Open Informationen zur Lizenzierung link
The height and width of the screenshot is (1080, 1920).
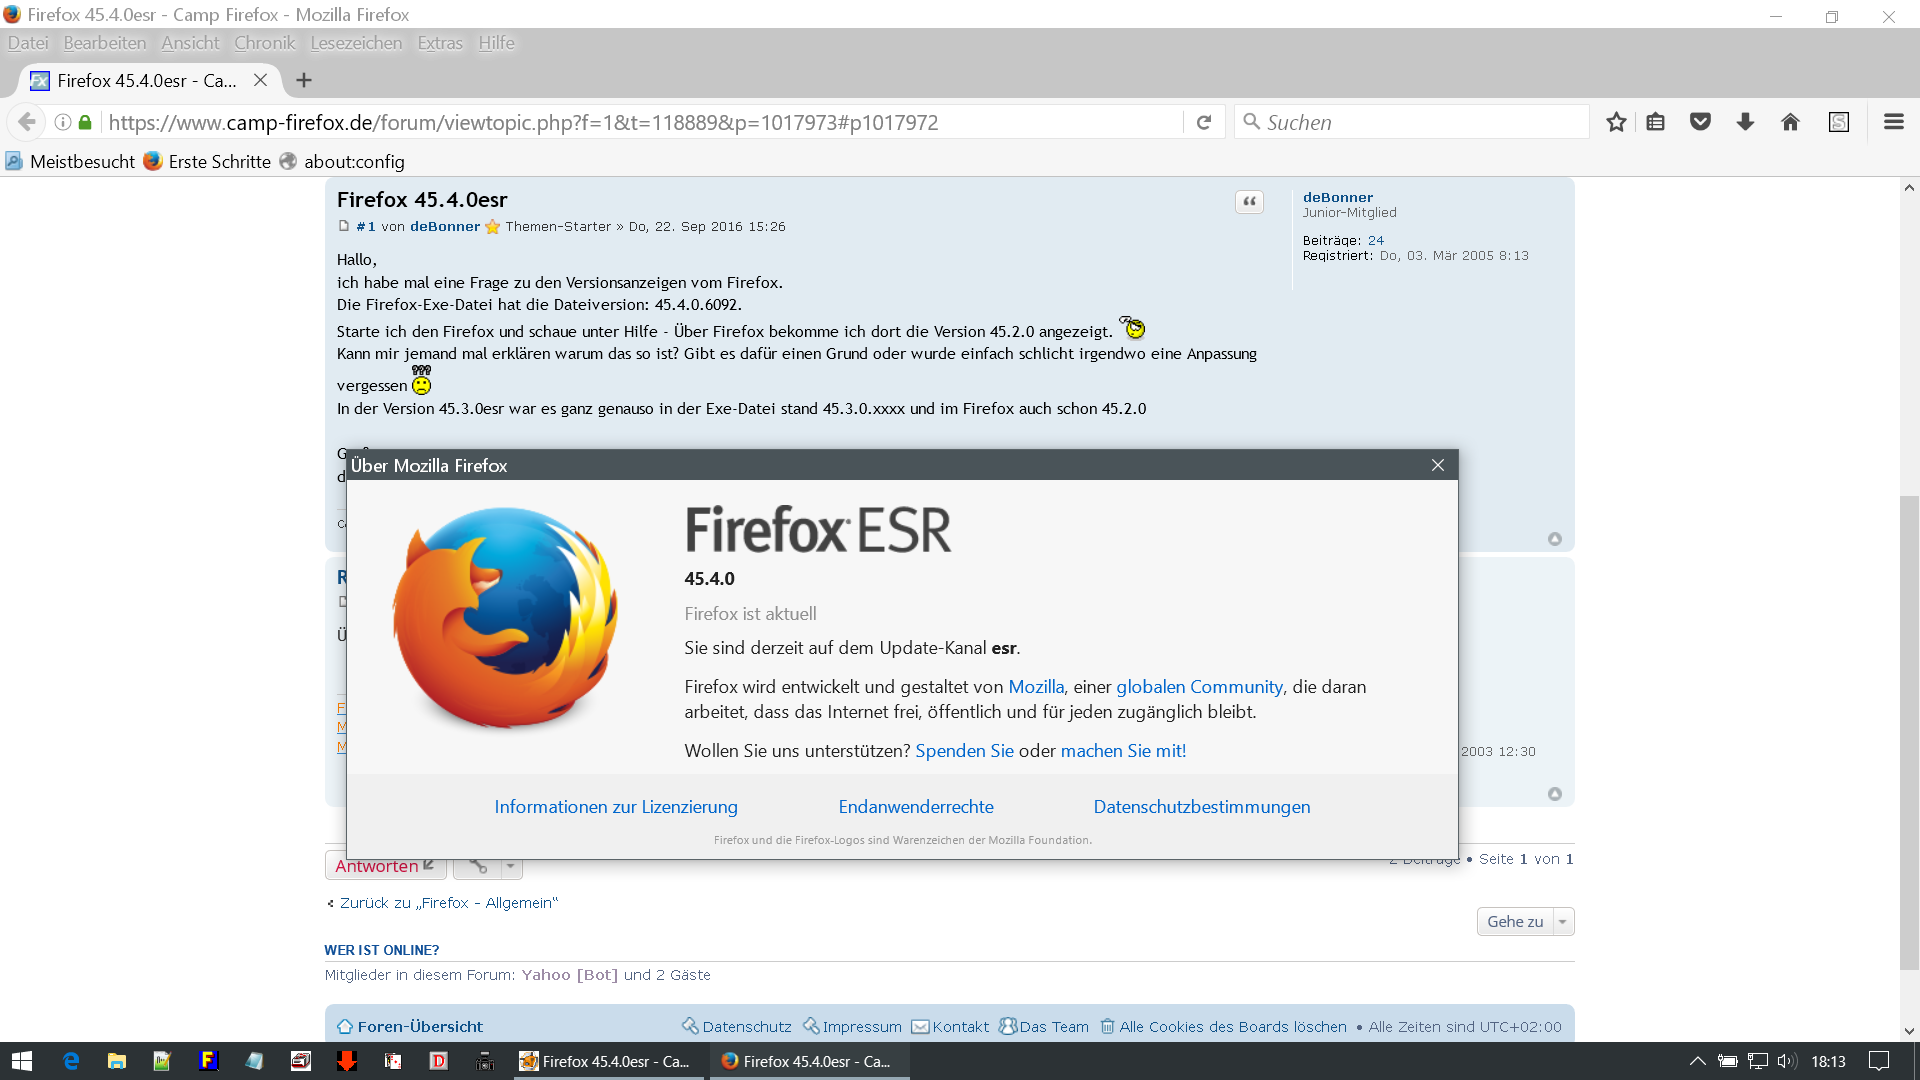tap(615, 807)
